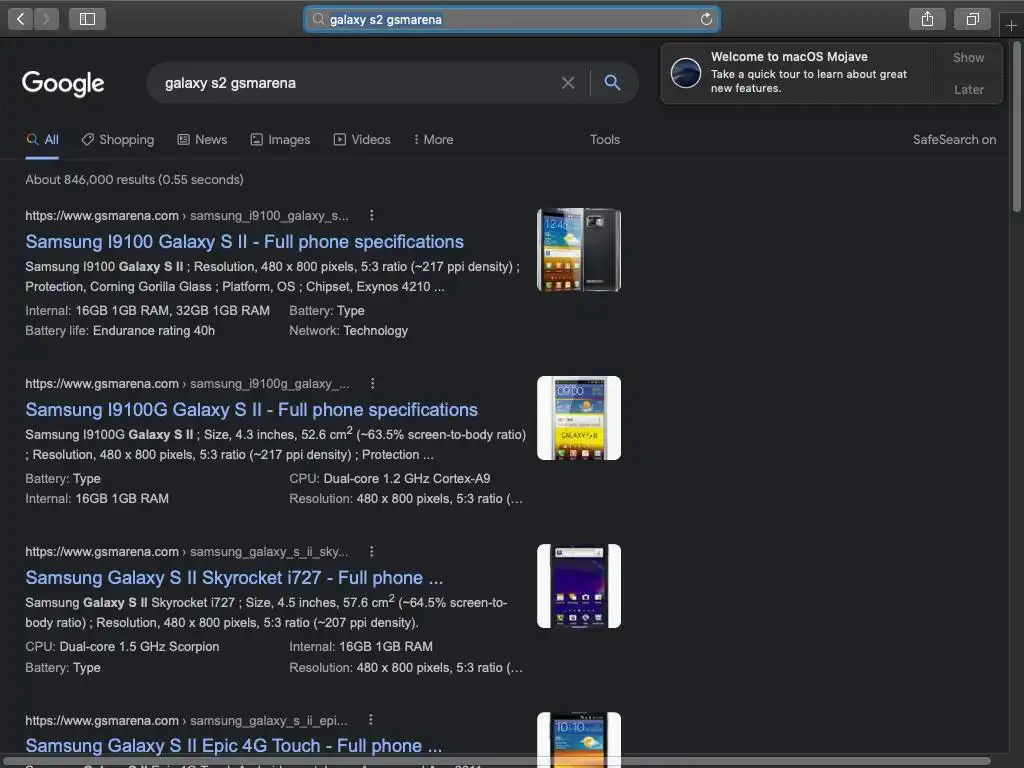Open options menu for I9100G result
This screenshot has width=1024, height=768.
(372, 383)
